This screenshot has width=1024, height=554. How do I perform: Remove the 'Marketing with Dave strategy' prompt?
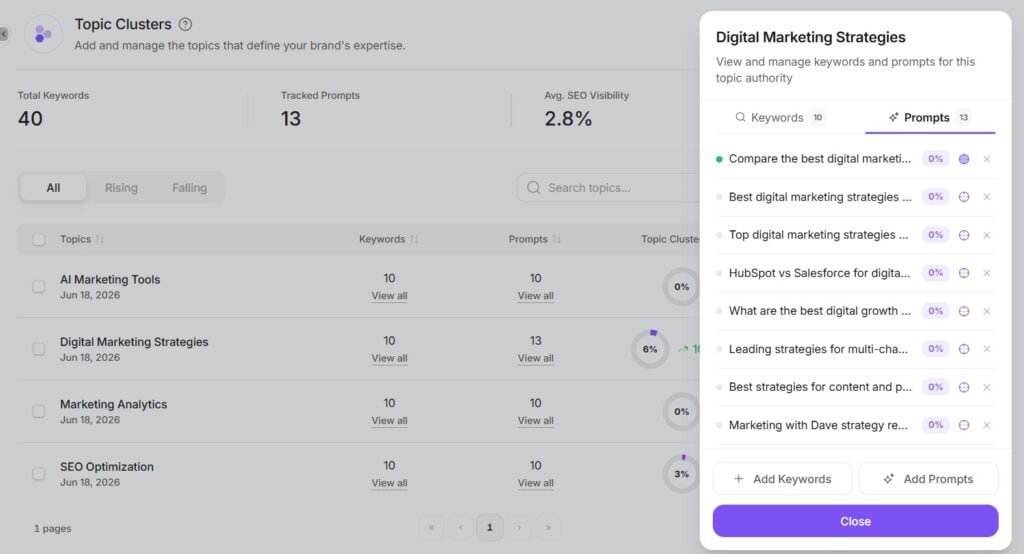(987, 425)
